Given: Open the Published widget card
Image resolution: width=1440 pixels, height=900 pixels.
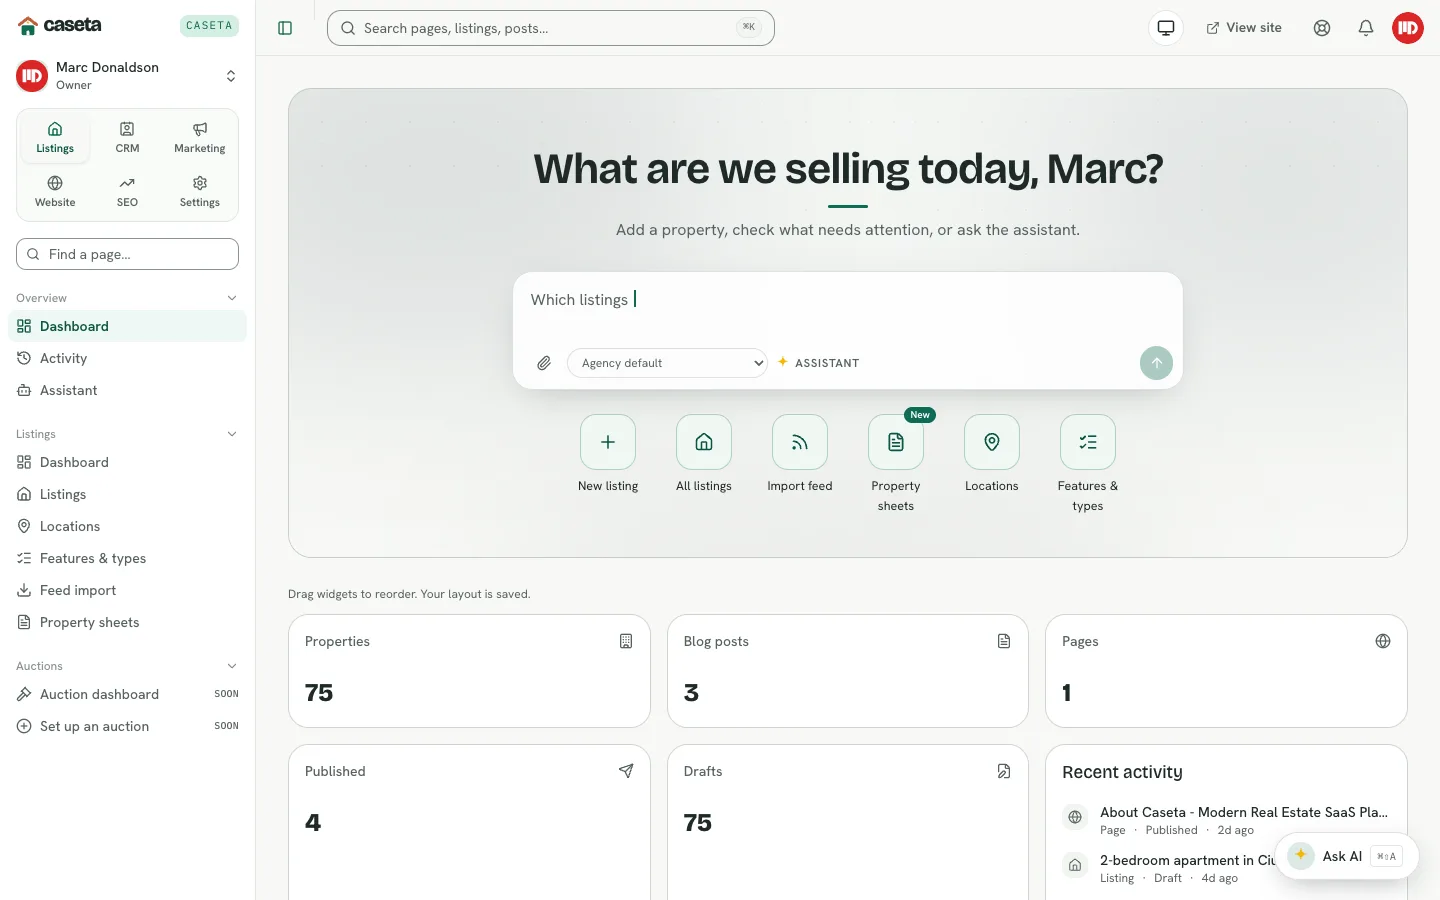Looking at the screenshot, I should tap(469, 822).
